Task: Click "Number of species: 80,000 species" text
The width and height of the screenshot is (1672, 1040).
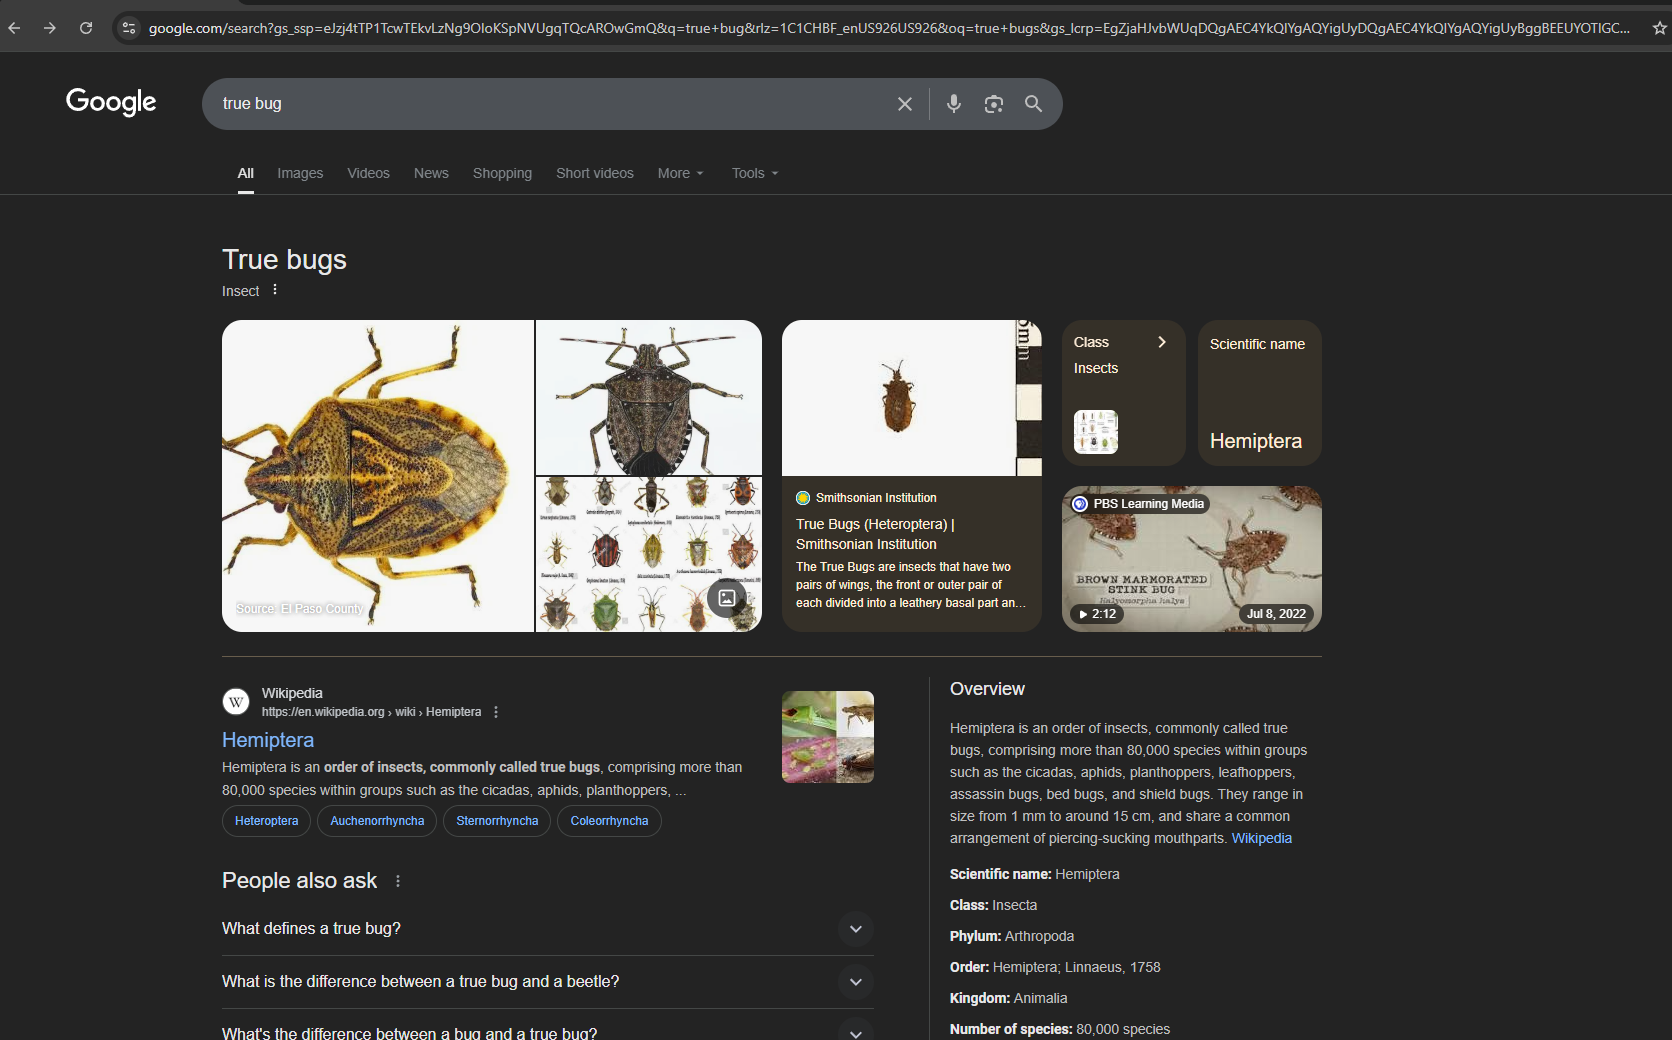Action: [x=1060, y=1029]
